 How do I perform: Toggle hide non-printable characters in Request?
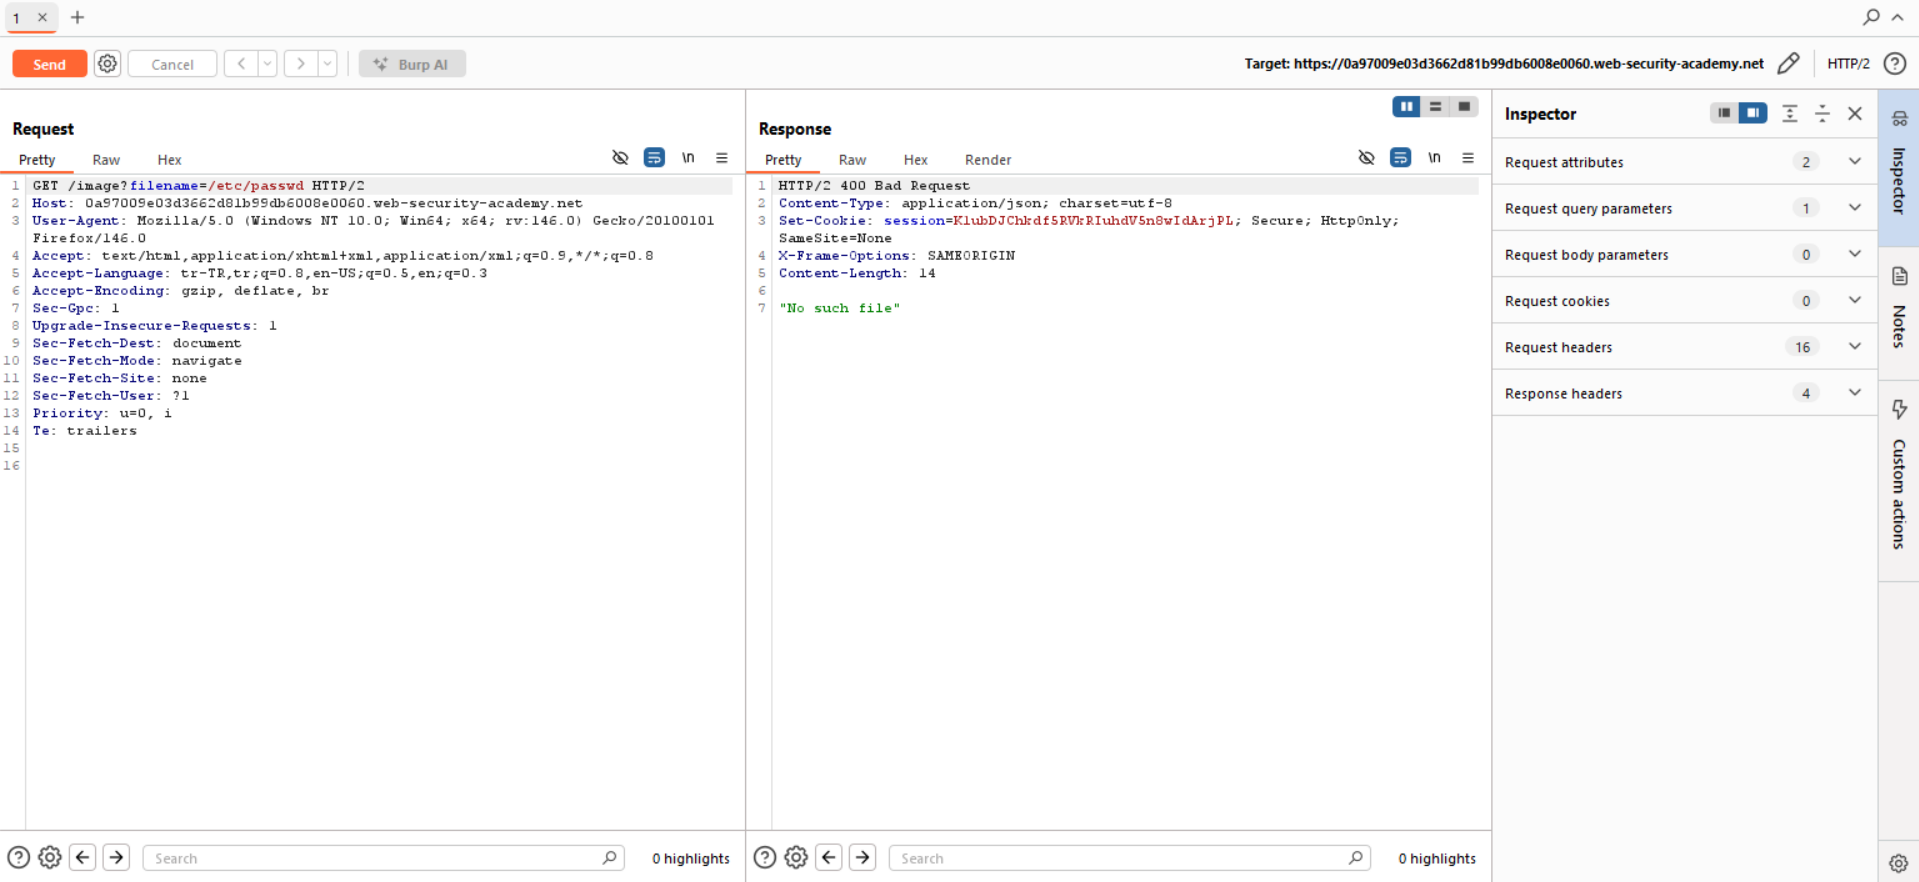[620, 158]
